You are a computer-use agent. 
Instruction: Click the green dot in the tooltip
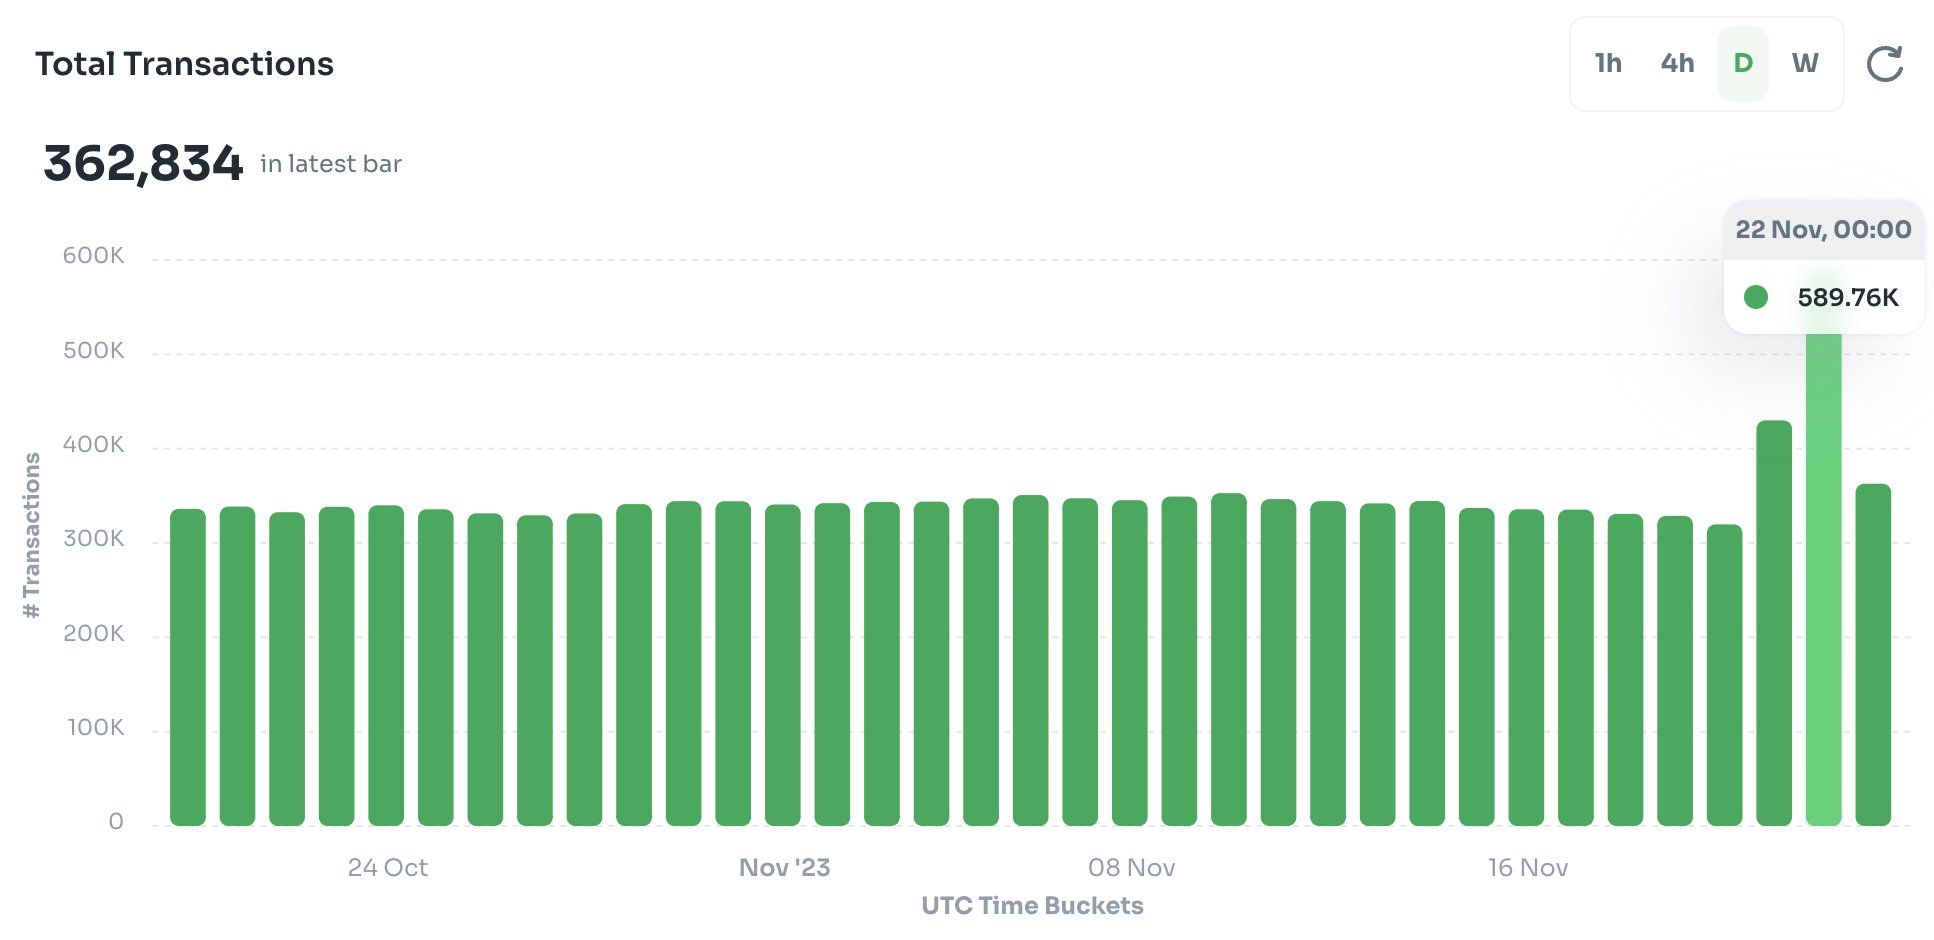pos(1756,297)
